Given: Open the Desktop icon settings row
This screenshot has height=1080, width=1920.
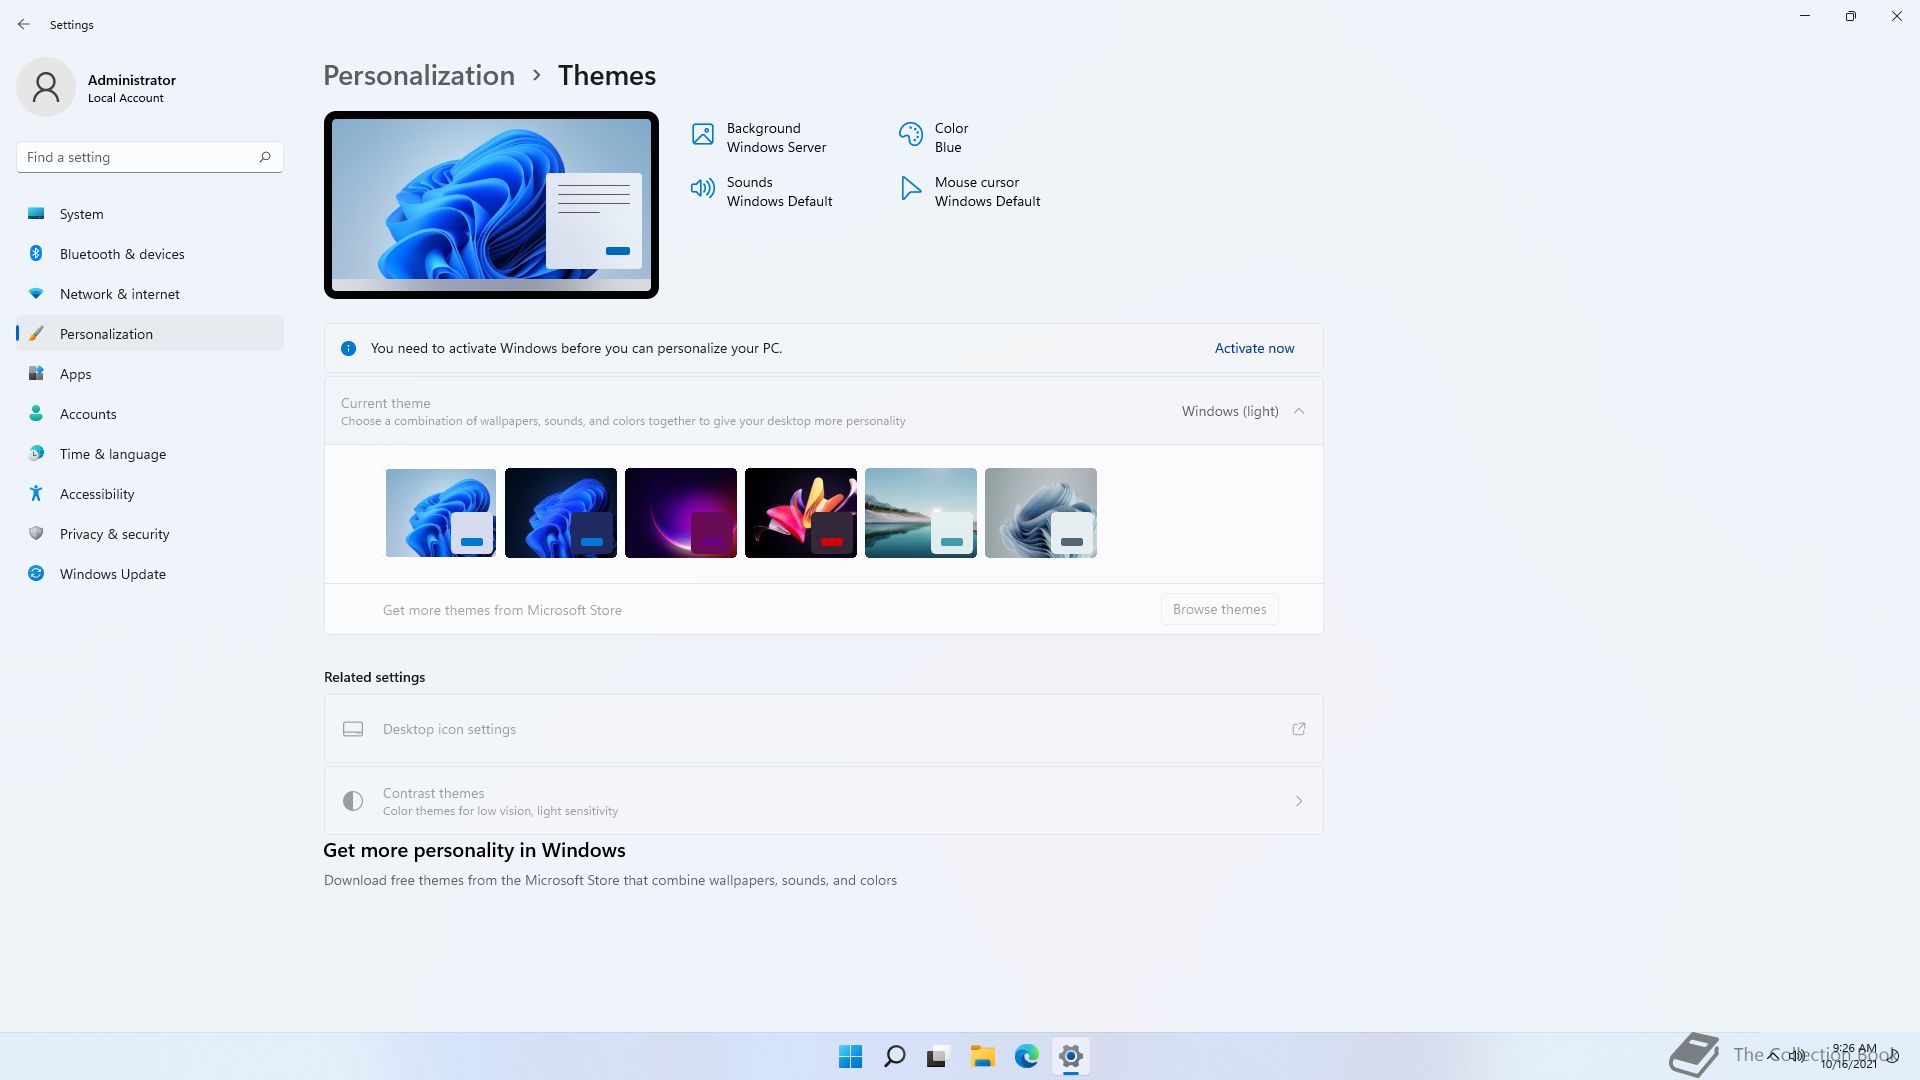Looking at the screenshot, I should click(x=823, y=729).
